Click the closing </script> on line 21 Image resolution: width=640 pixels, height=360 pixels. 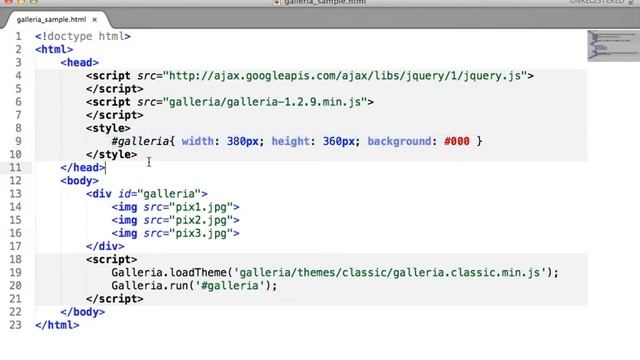pos(115,299)
